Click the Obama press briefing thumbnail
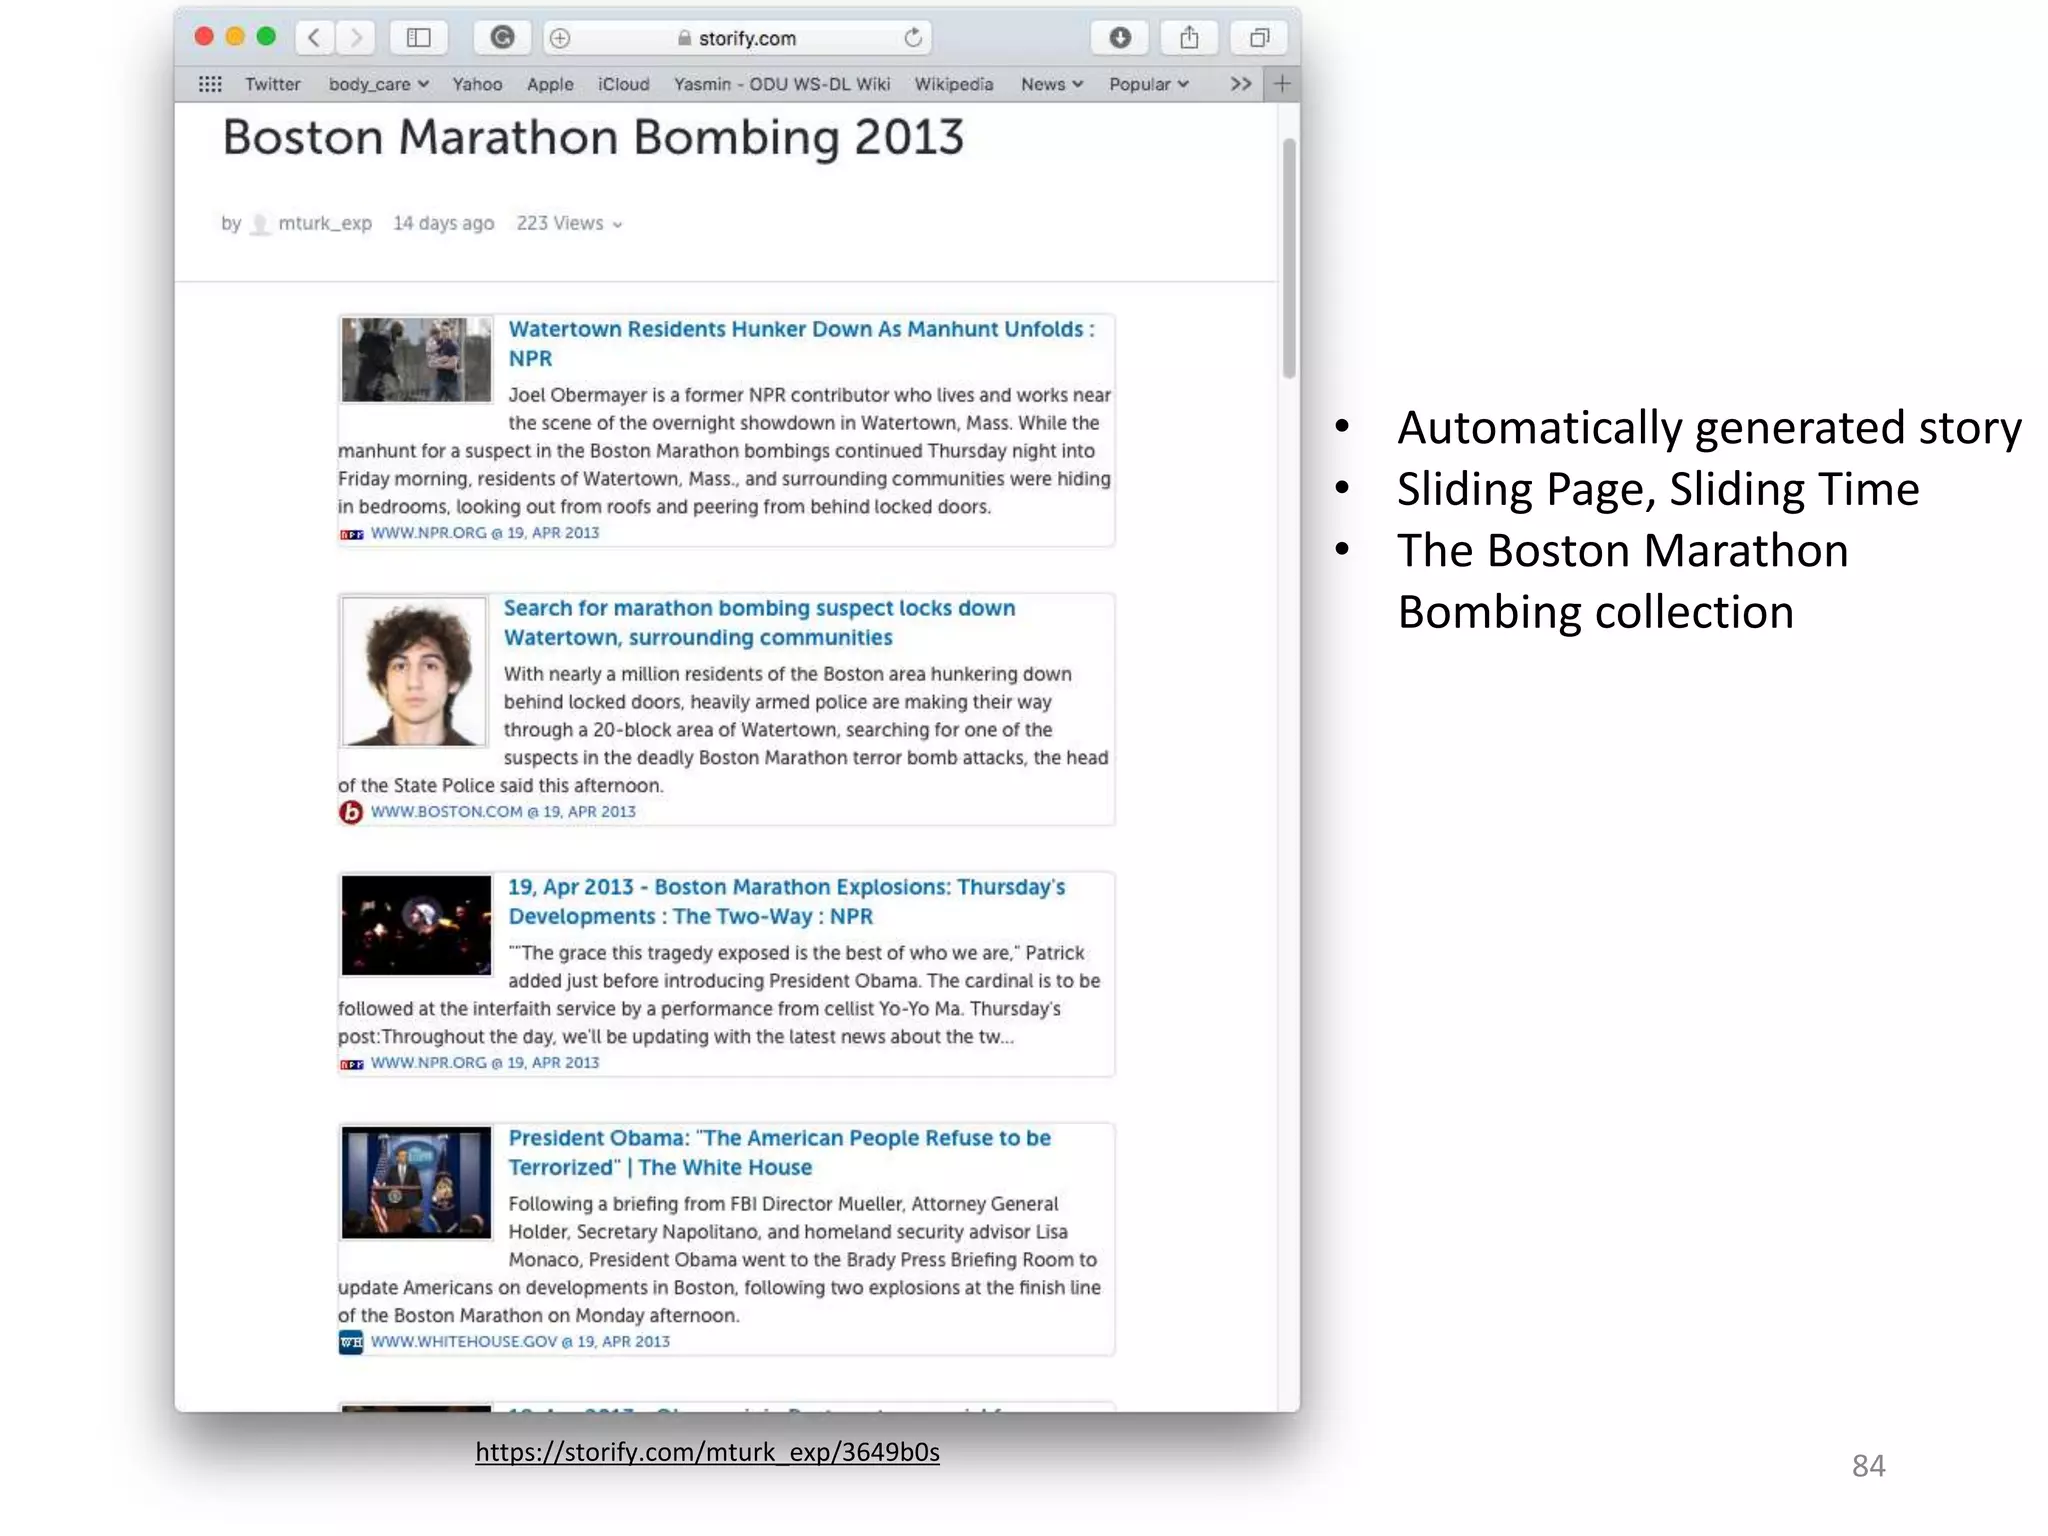 (x=416, y=1183)
